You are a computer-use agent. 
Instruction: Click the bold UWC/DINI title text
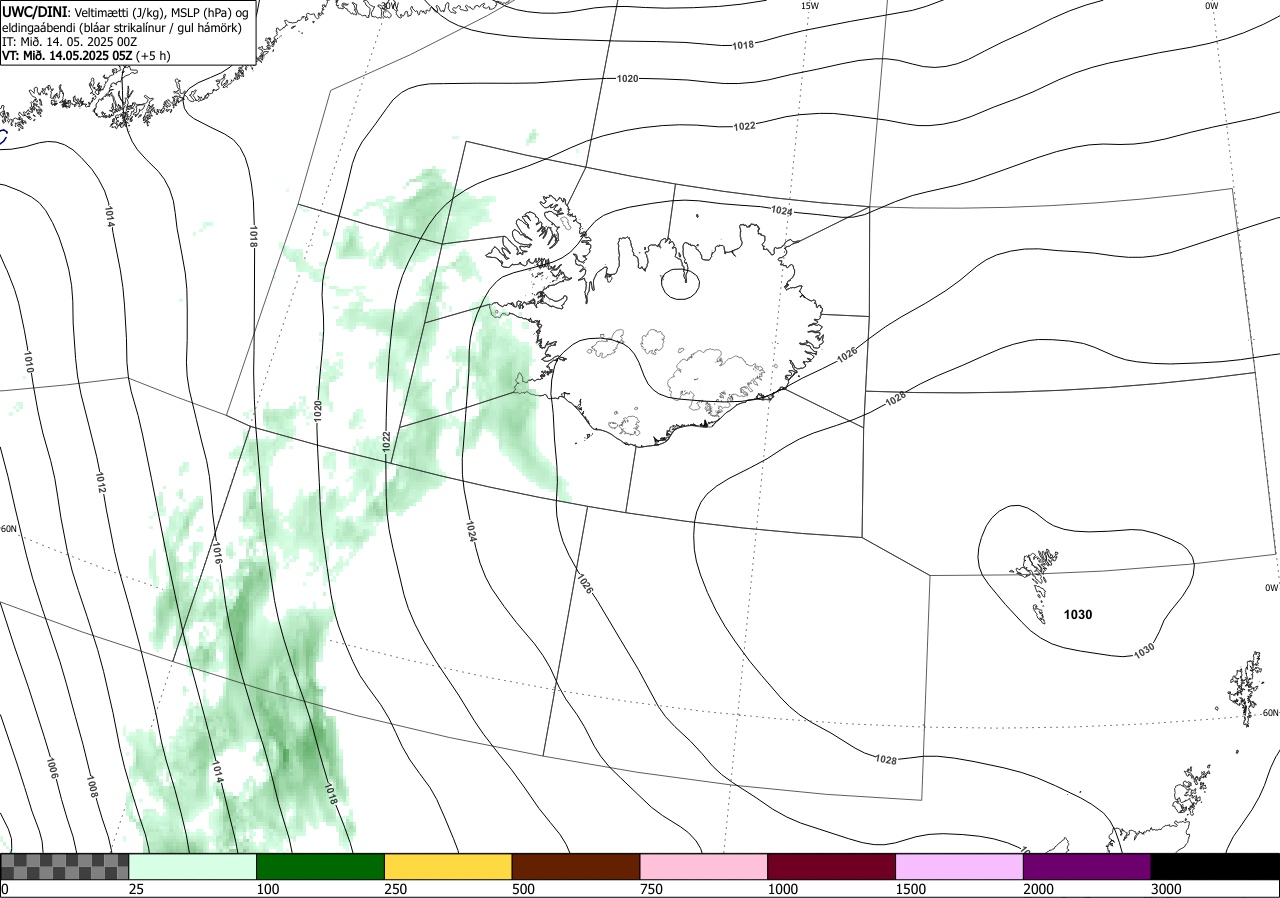(x=34, y=11)
